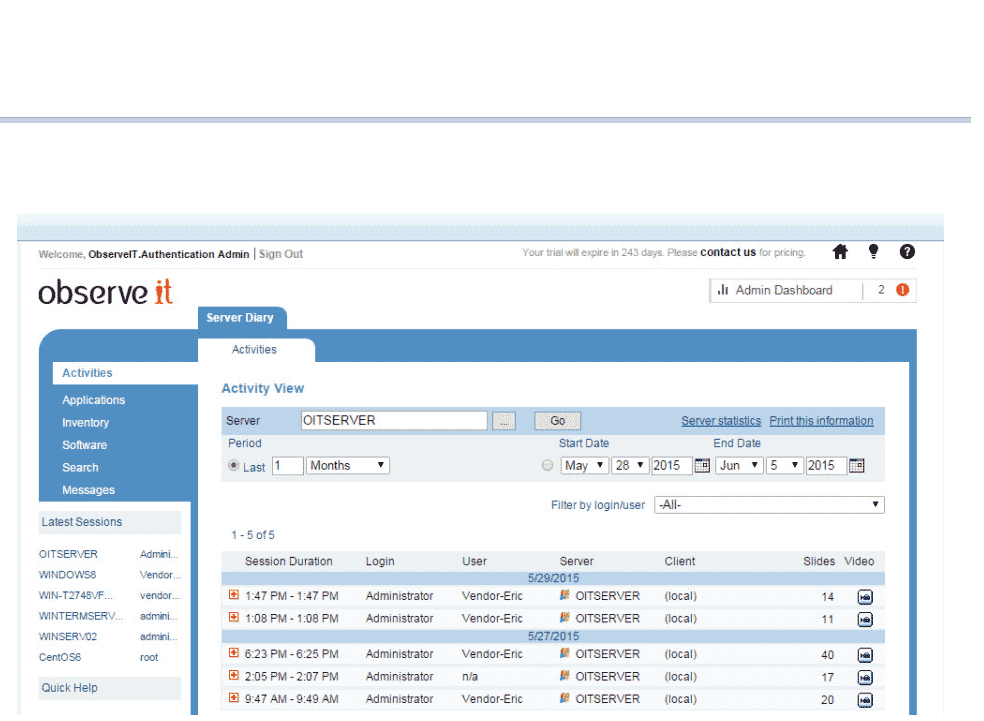
Task: Open the Filter by login/user dropdown
Action: [x=769, y=505]
